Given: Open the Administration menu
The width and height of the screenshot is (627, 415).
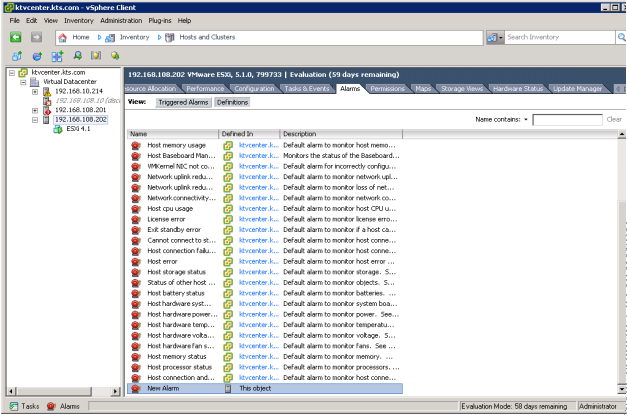Looking at the screenshot, I should point(121,20).
